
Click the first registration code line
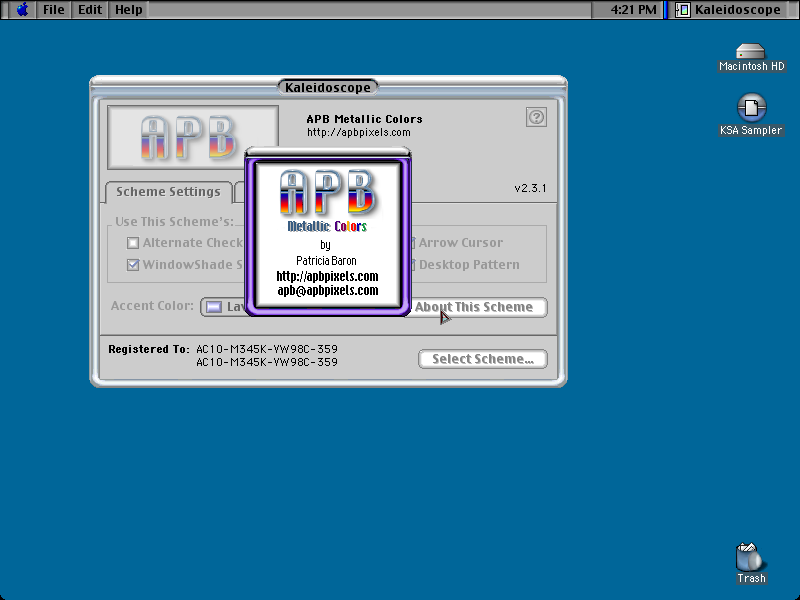pyautogui.click(x=267, y=349)
